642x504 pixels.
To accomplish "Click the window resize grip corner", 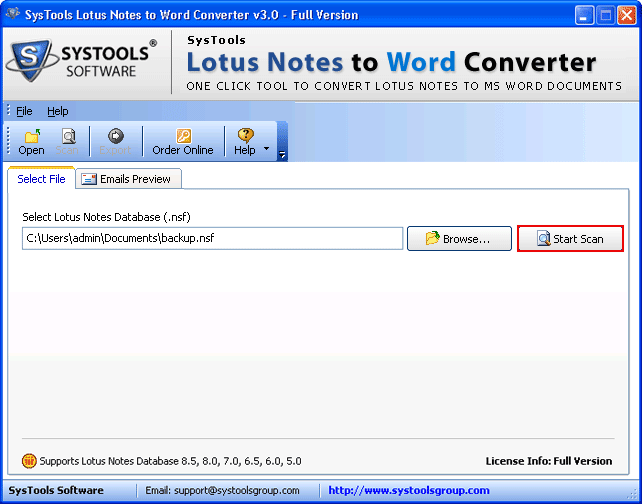I will [x=634, y=493].
